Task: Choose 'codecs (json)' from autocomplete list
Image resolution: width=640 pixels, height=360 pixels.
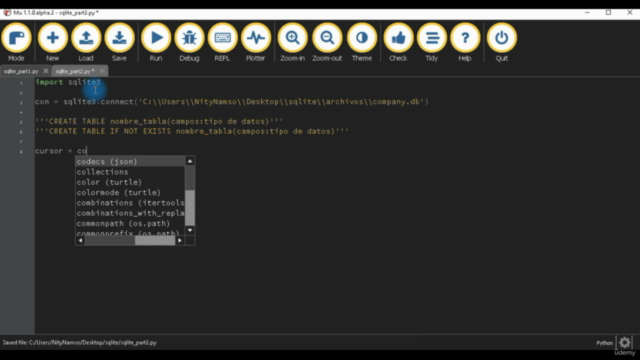Action: click(x=130, y=162)
